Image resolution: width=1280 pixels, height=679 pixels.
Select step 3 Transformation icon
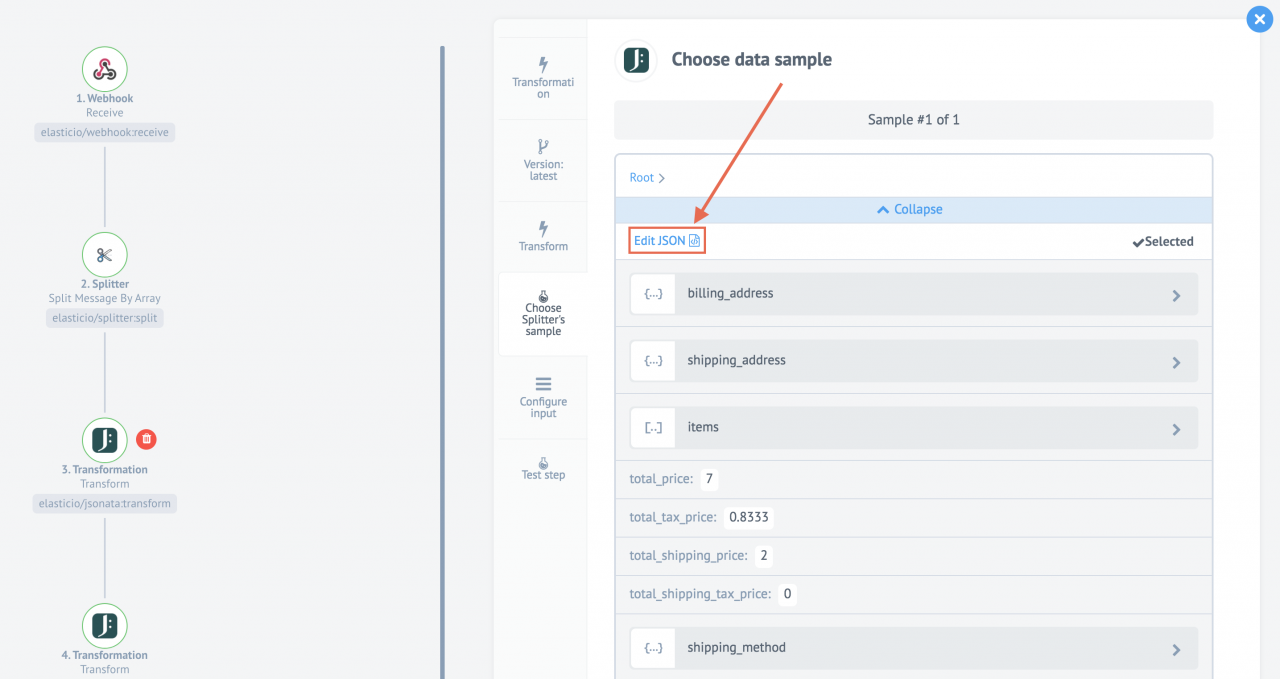point(104,440)
